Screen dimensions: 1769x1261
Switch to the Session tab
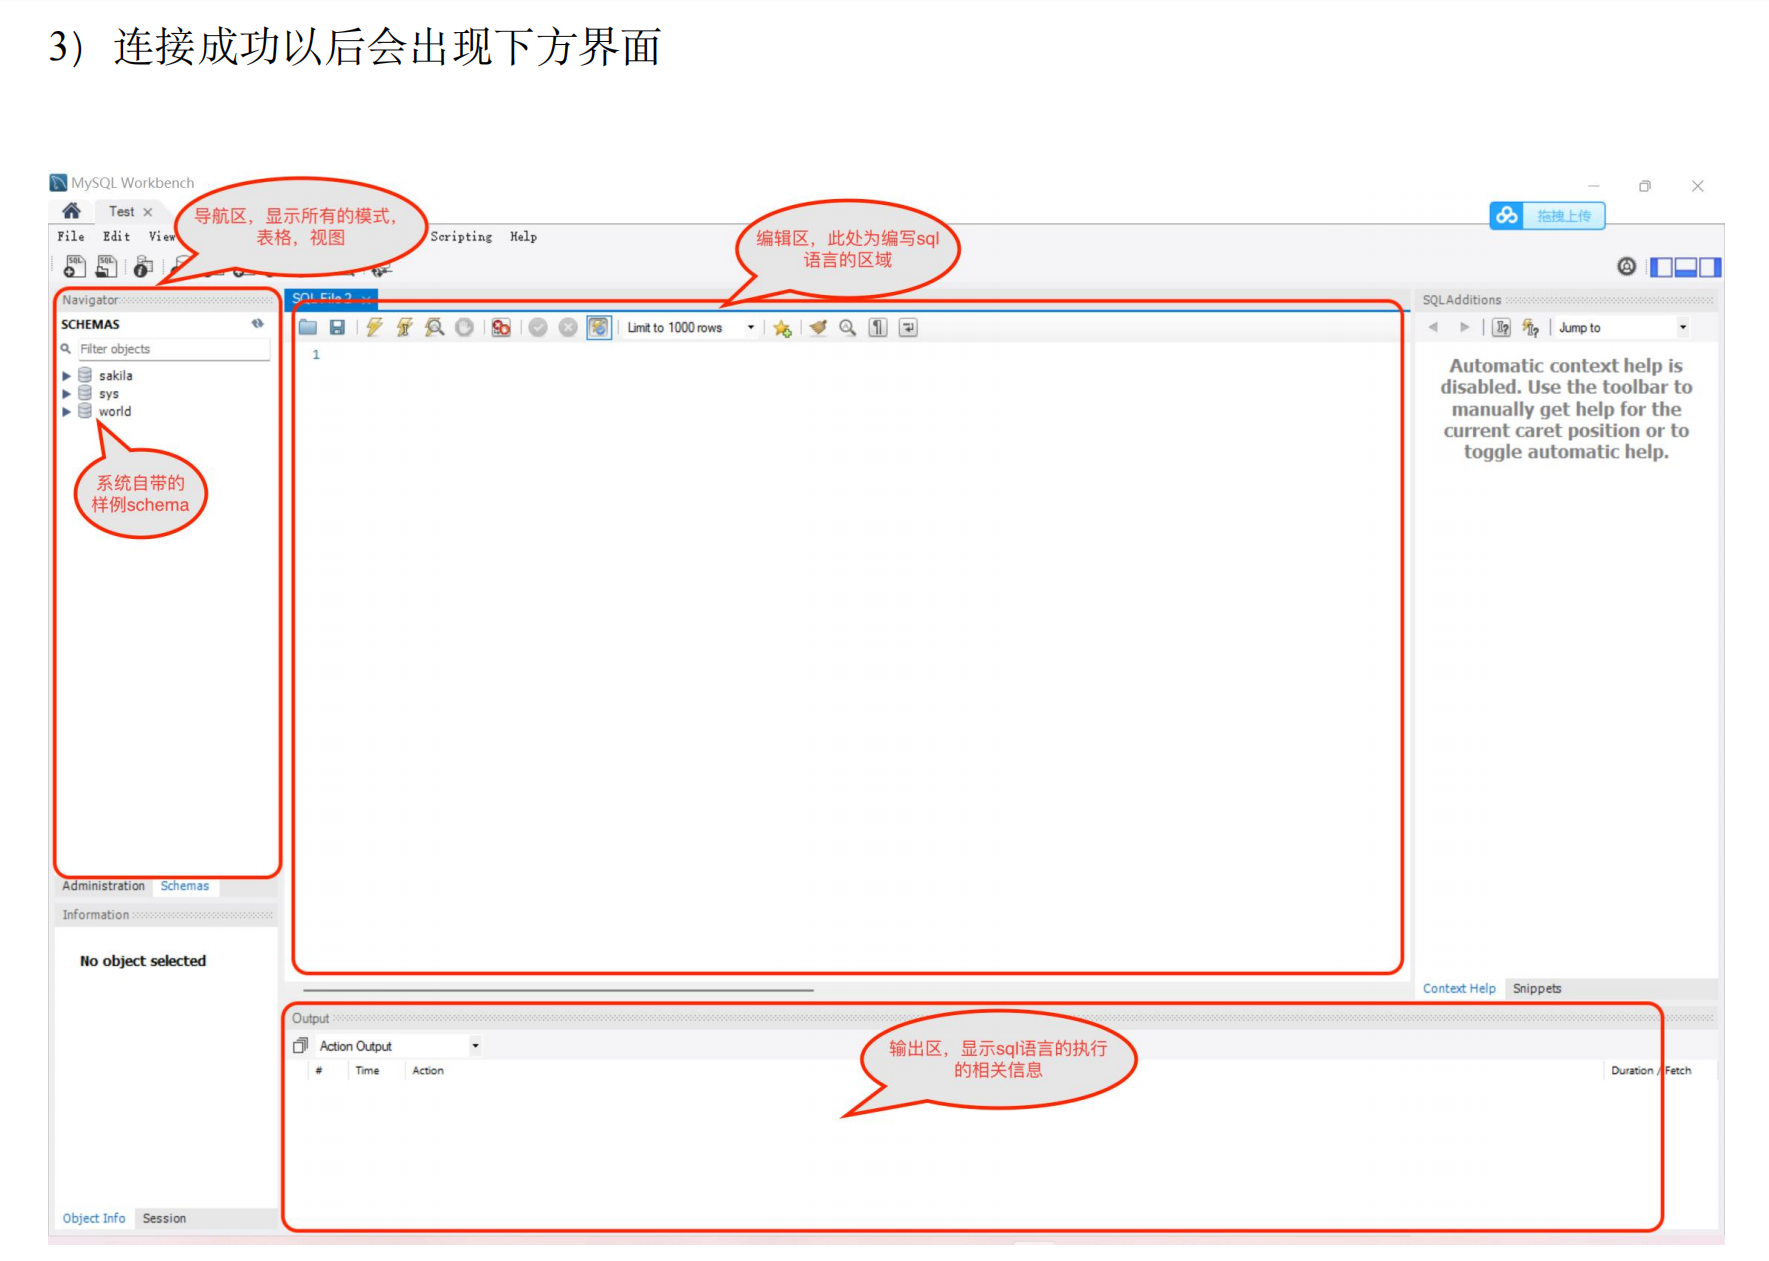pyautogui.click(x=164, y=1218)
